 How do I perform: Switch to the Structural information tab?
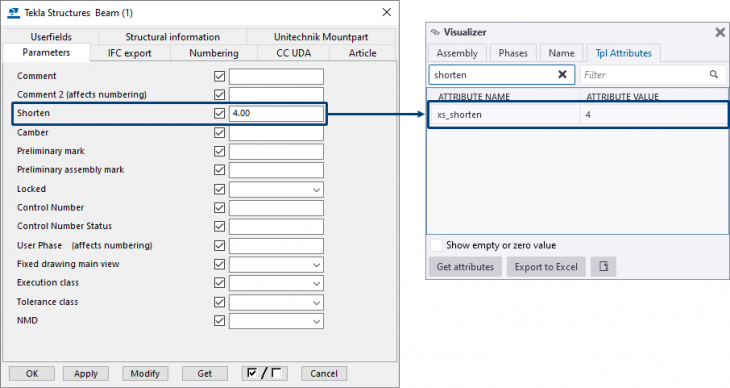click(x=172, y=37)
